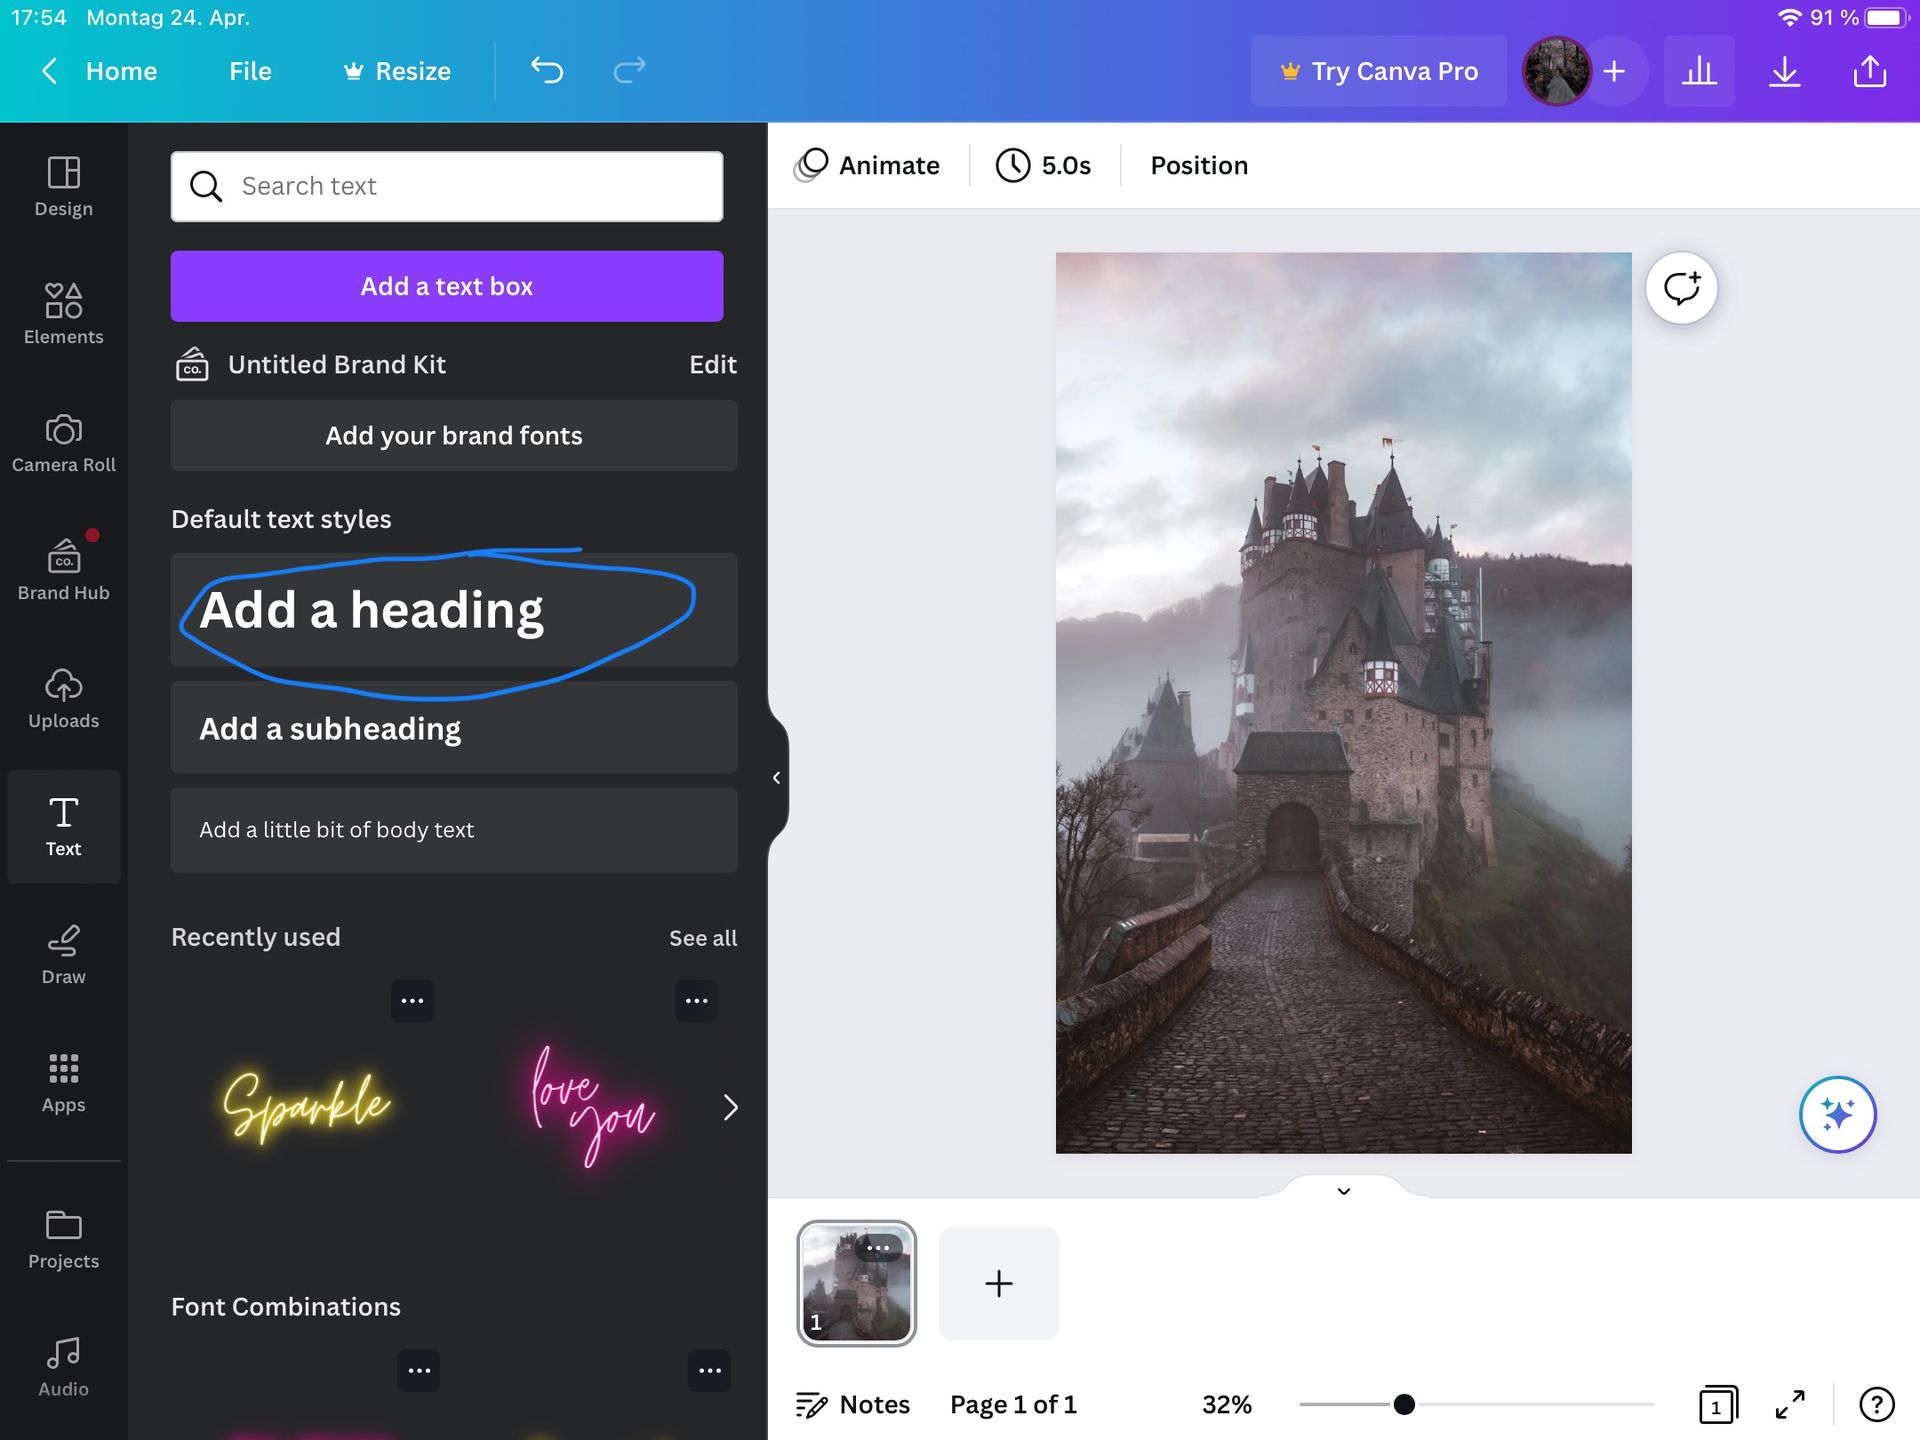This screenshot has width=1920, height=1440.
Task: Select page 1 thumbnail
Action: click(856, 1283)
